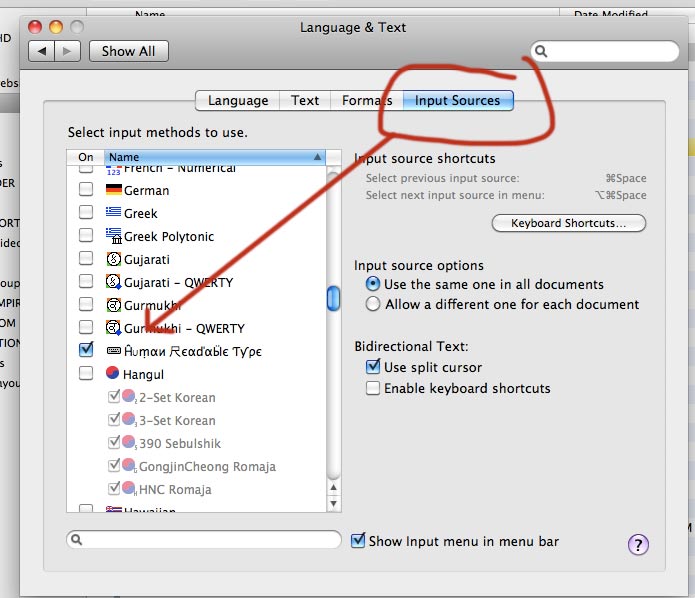Image resolution: width=695 pixels, height=598 pixels.
Task: Switch to the Language tab
Action: point(237,100)
